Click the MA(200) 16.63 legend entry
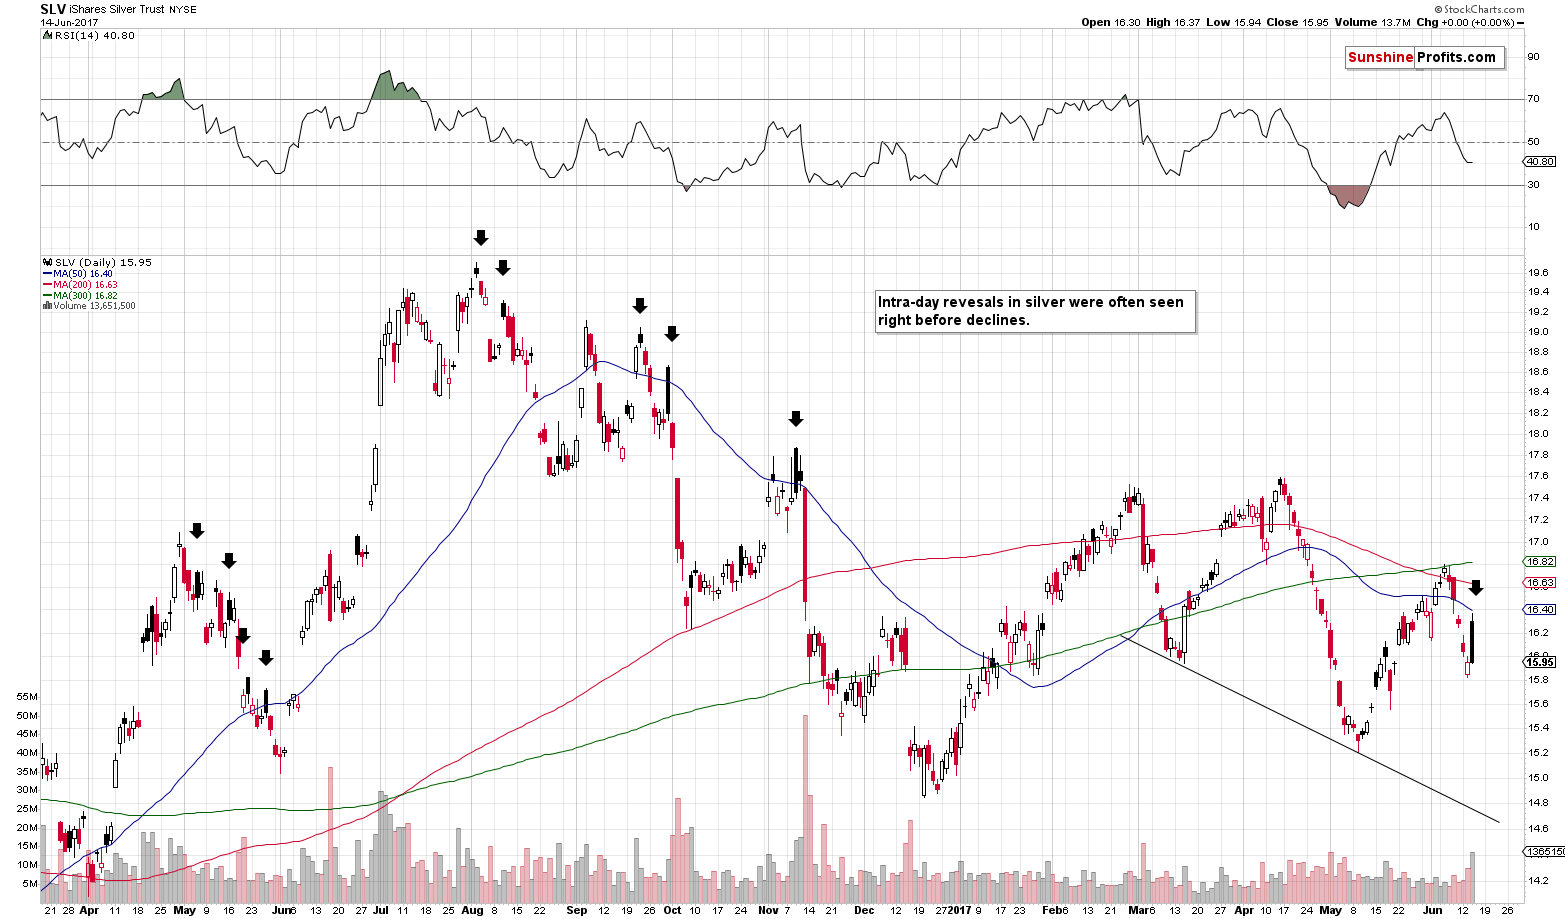Screen dimensions: 1565x919 click(x=81, y=285)
